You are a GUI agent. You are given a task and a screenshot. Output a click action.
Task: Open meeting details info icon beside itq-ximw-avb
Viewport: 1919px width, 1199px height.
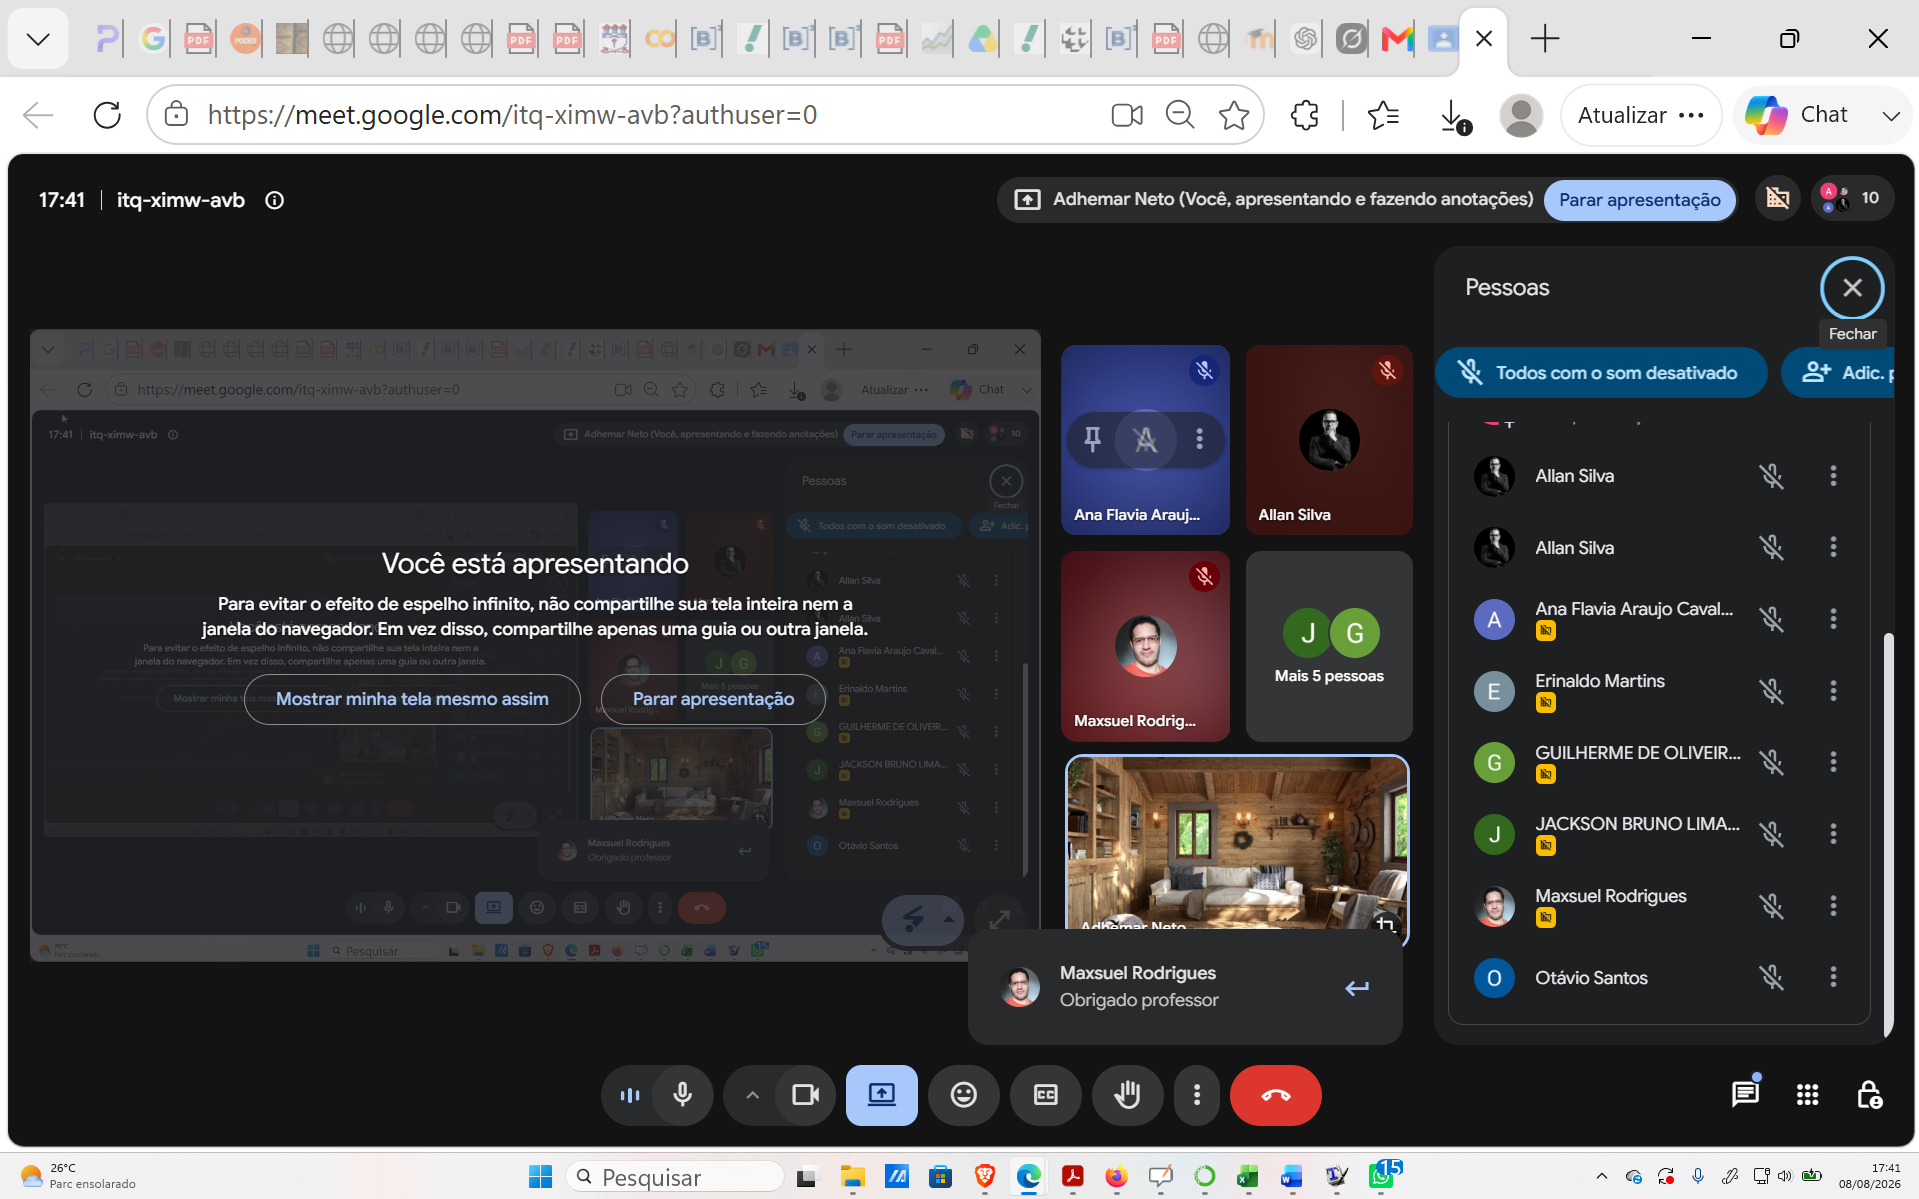[274, 200]
